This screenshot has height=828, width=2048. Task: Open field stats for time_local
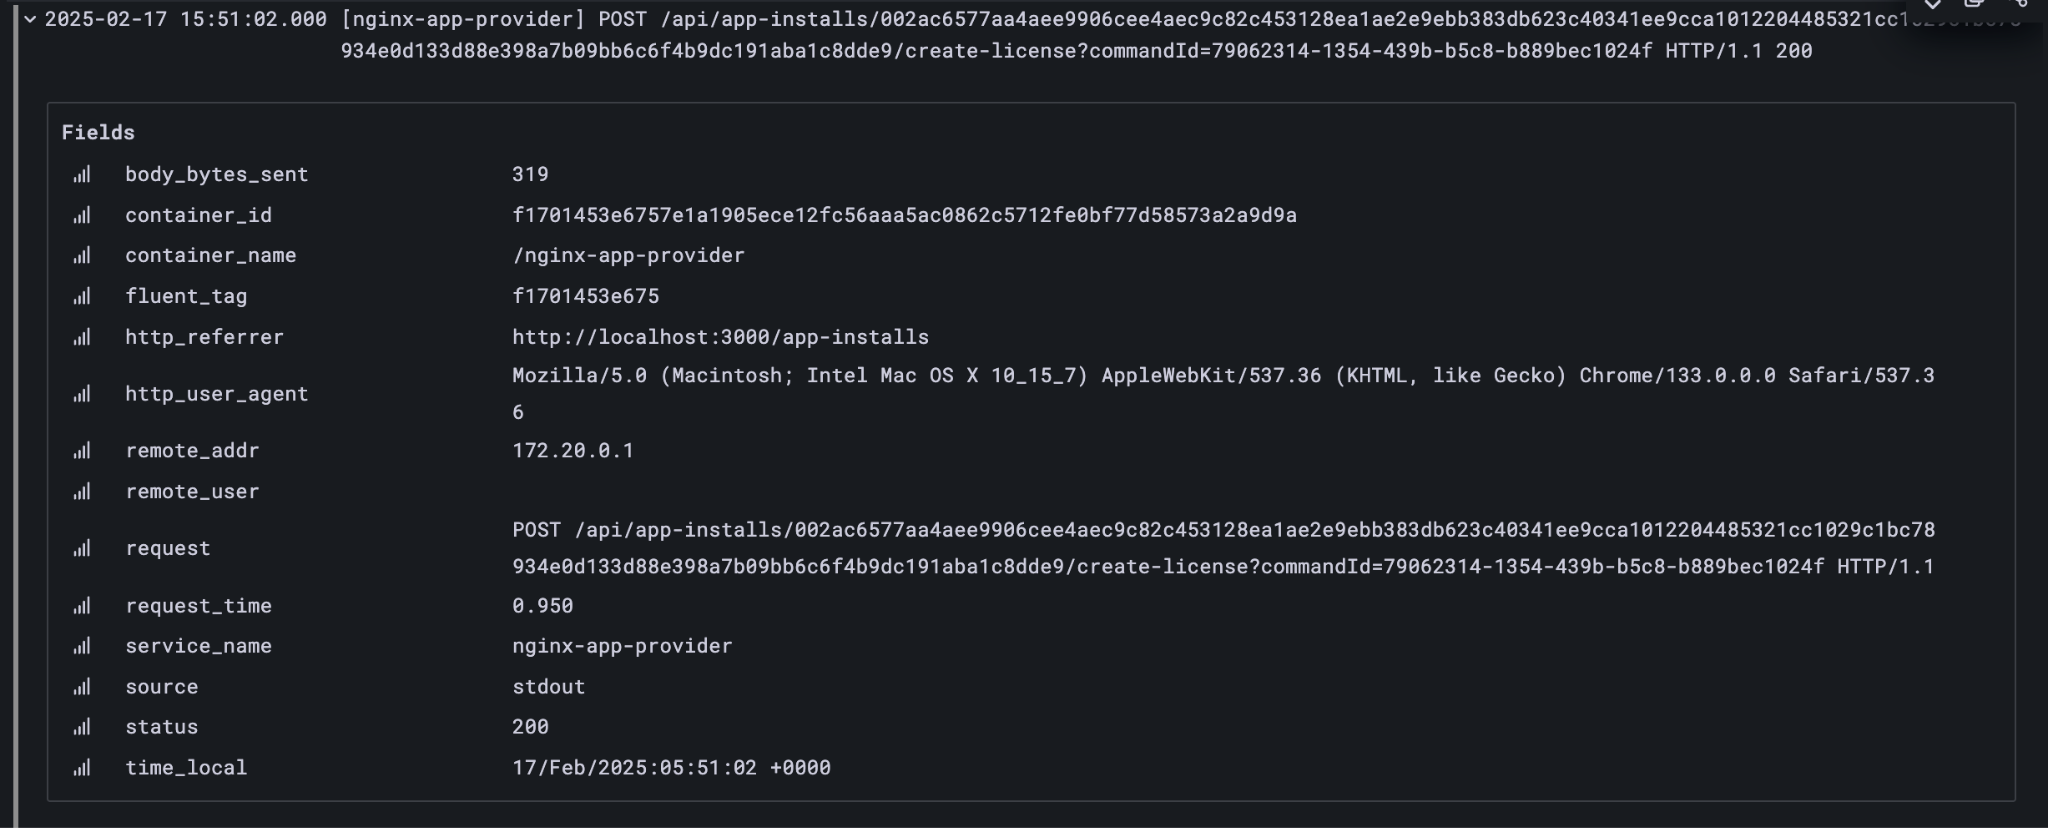pyautogui.click(x=83, y=768)
